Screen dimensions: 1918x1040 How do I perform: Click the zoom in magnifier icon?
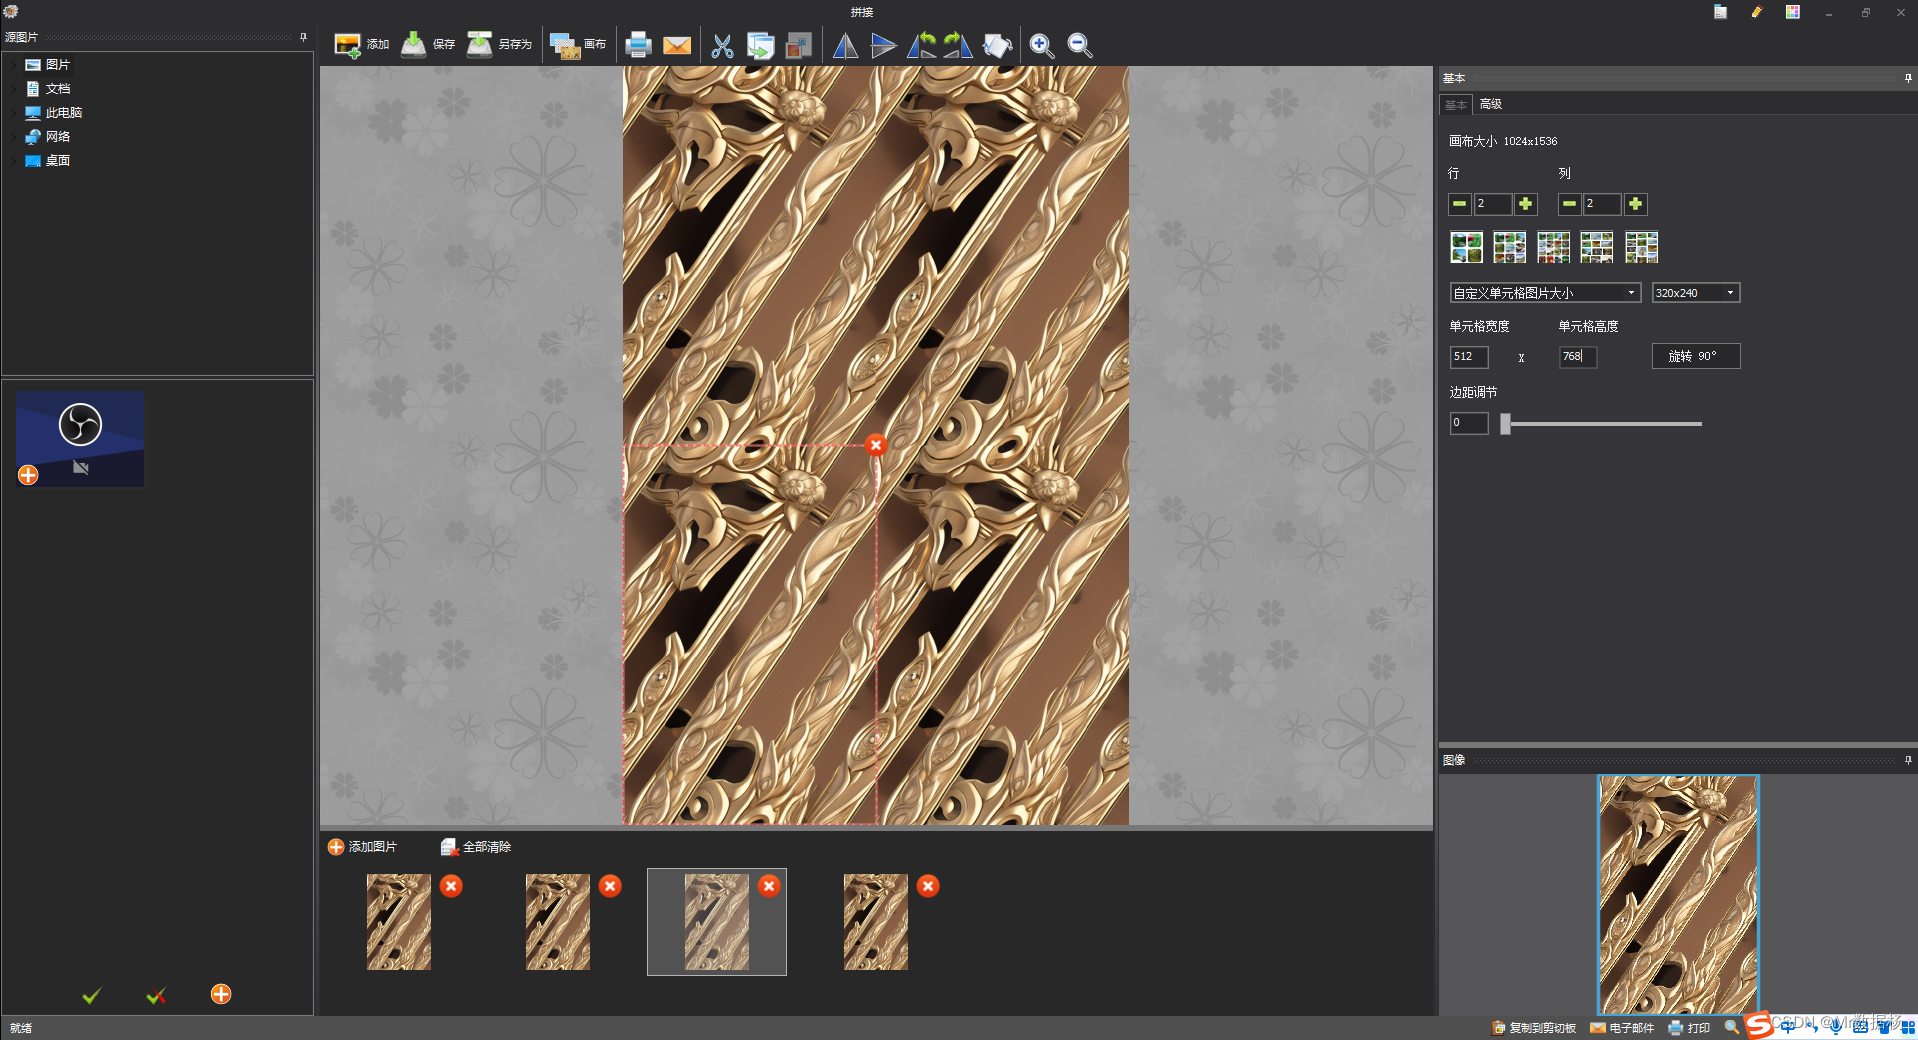click(1041, 45)
